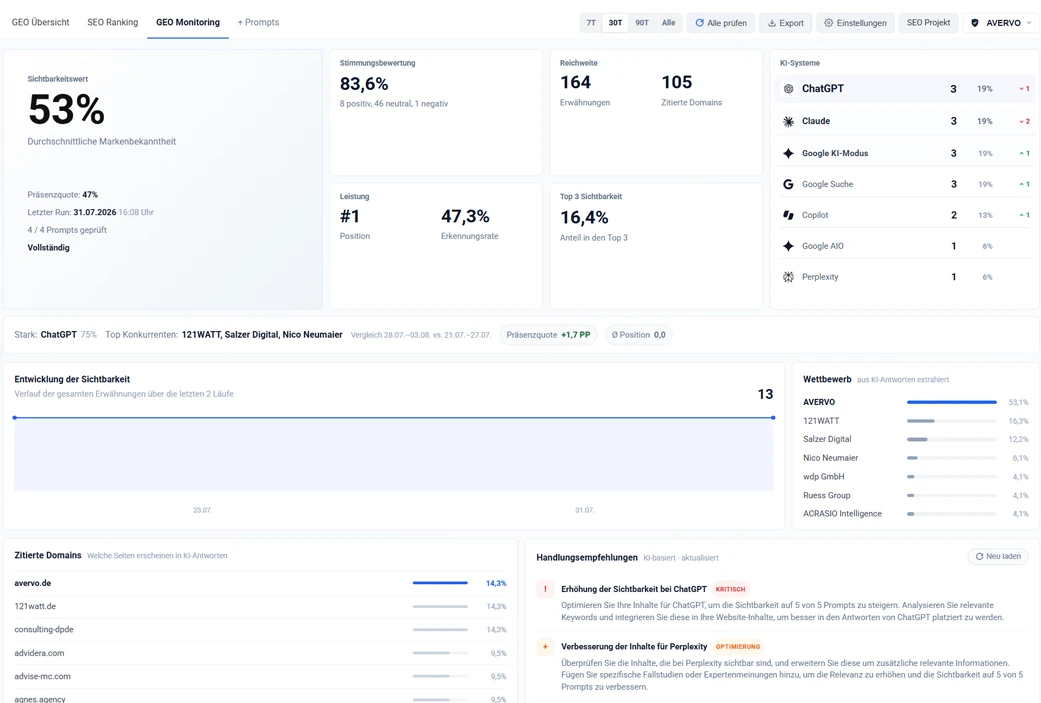Open the GEO Monitoring tab

coord(188,22)
